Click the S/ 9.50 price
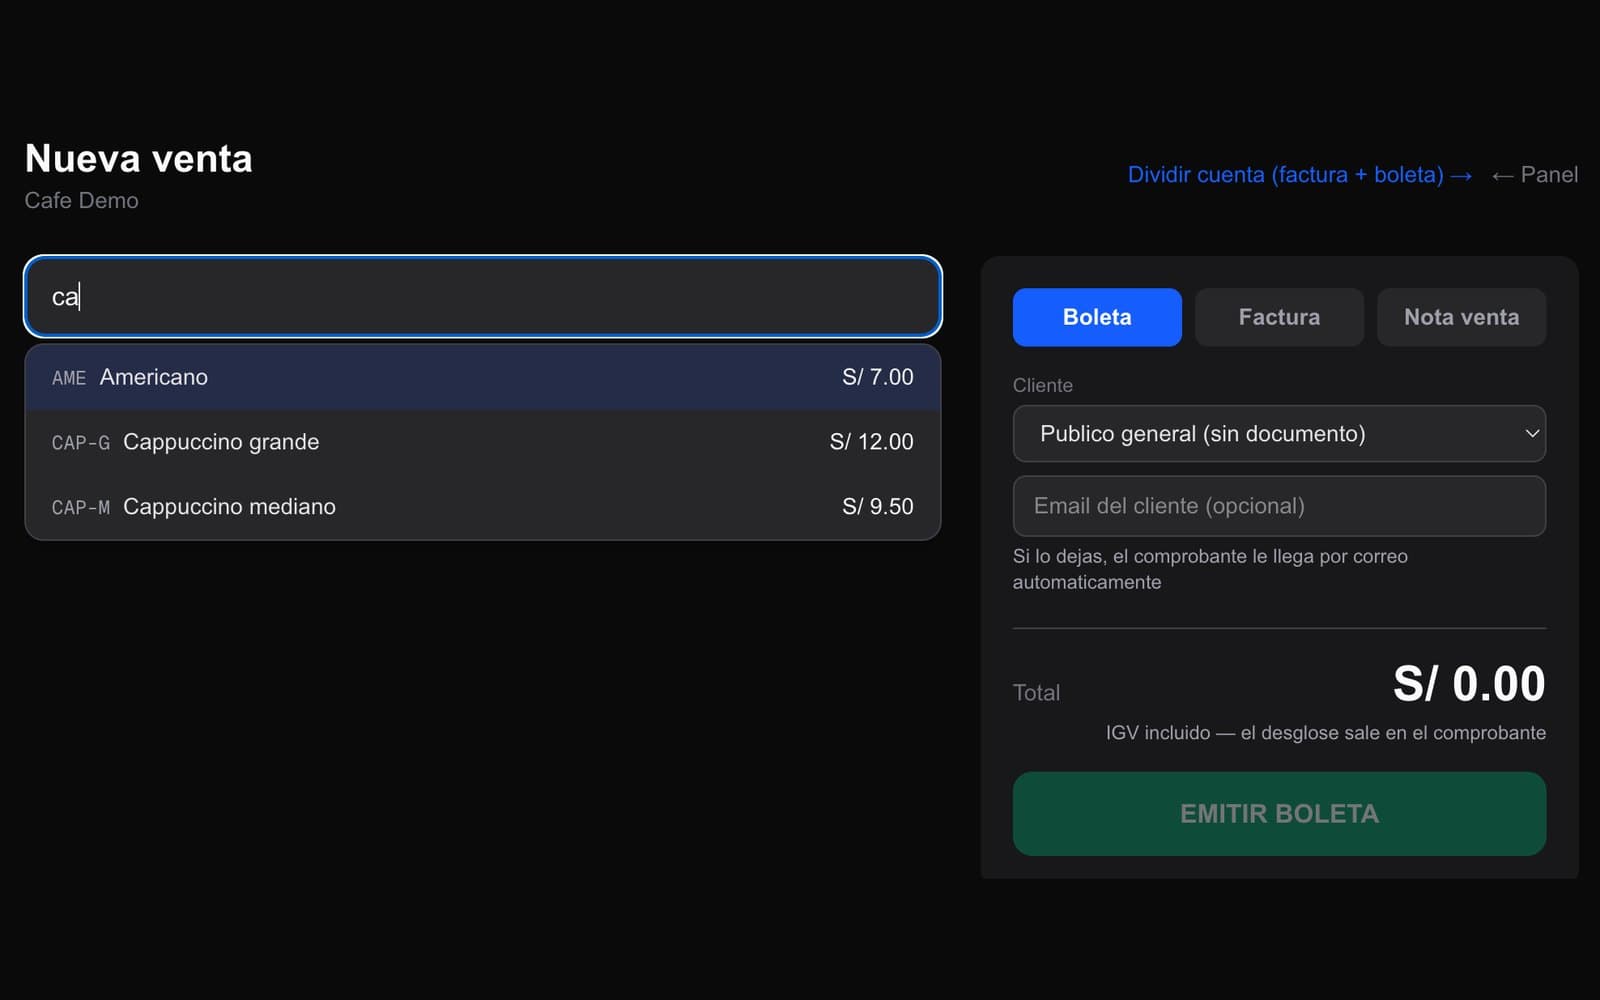The height and width of the screenshot is (1000, 1600). [877, 507]
